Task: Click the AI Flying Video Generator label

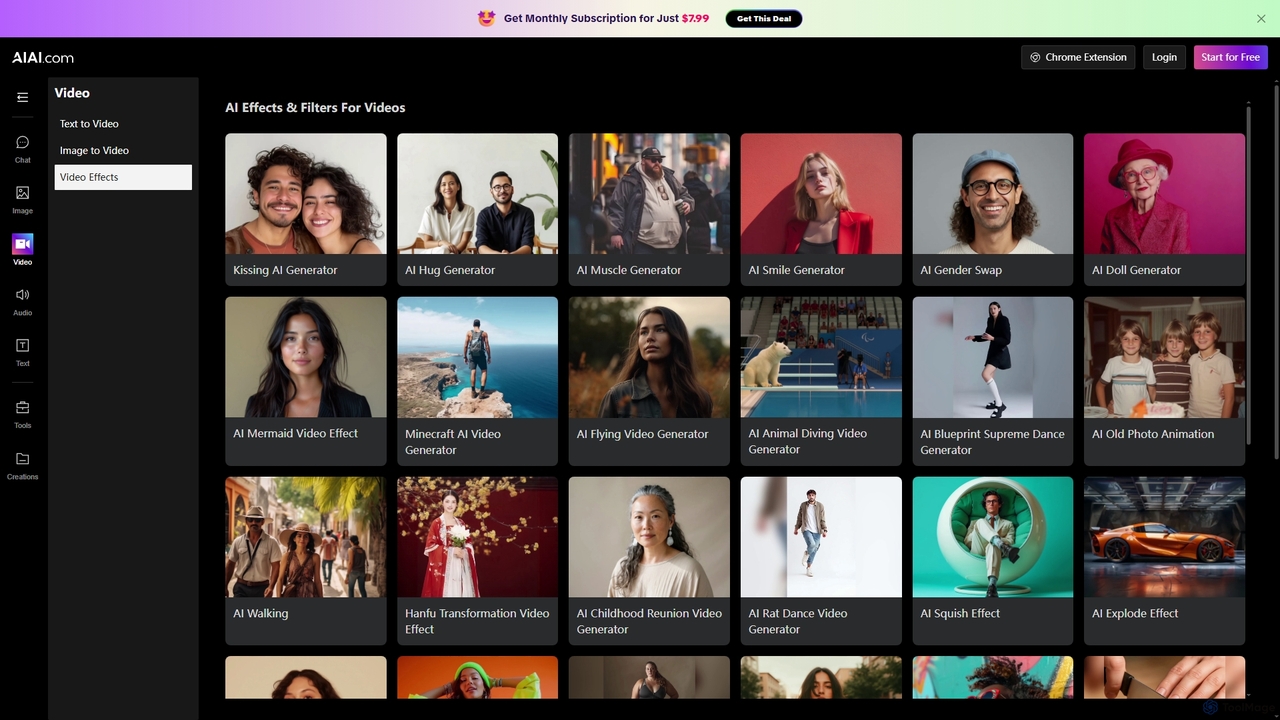Action: tap(643, 434)
